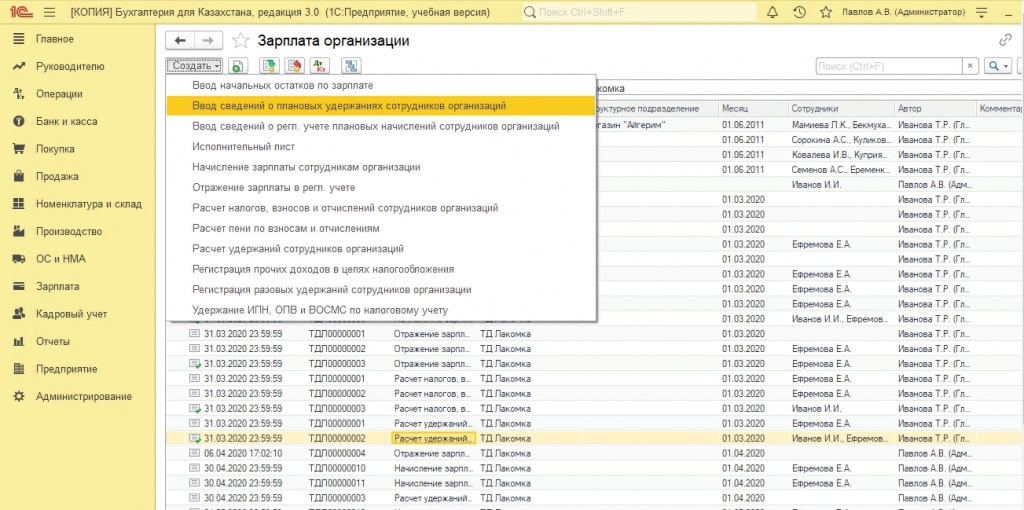The image size is (1024, 510).
Task: Select document number ТДЛ00000010
Action: (x=337, y=468)
